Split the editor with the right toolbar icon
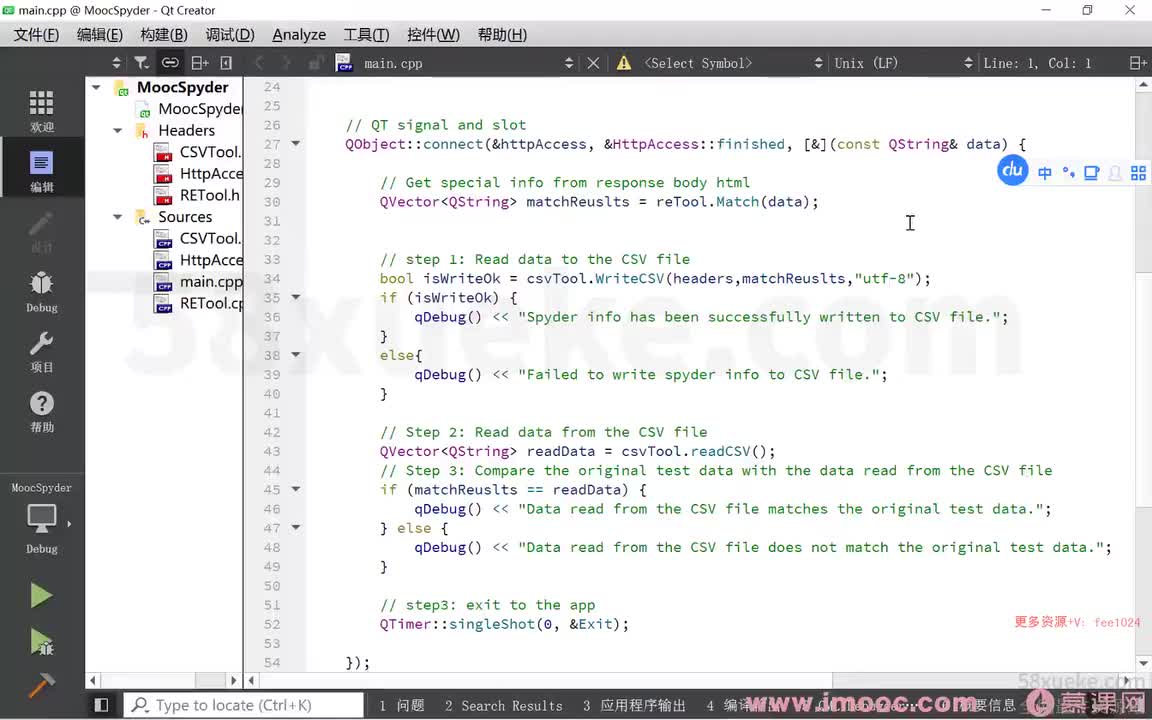The height and width of the screenshot is (720, 1152). (1137, 63)
